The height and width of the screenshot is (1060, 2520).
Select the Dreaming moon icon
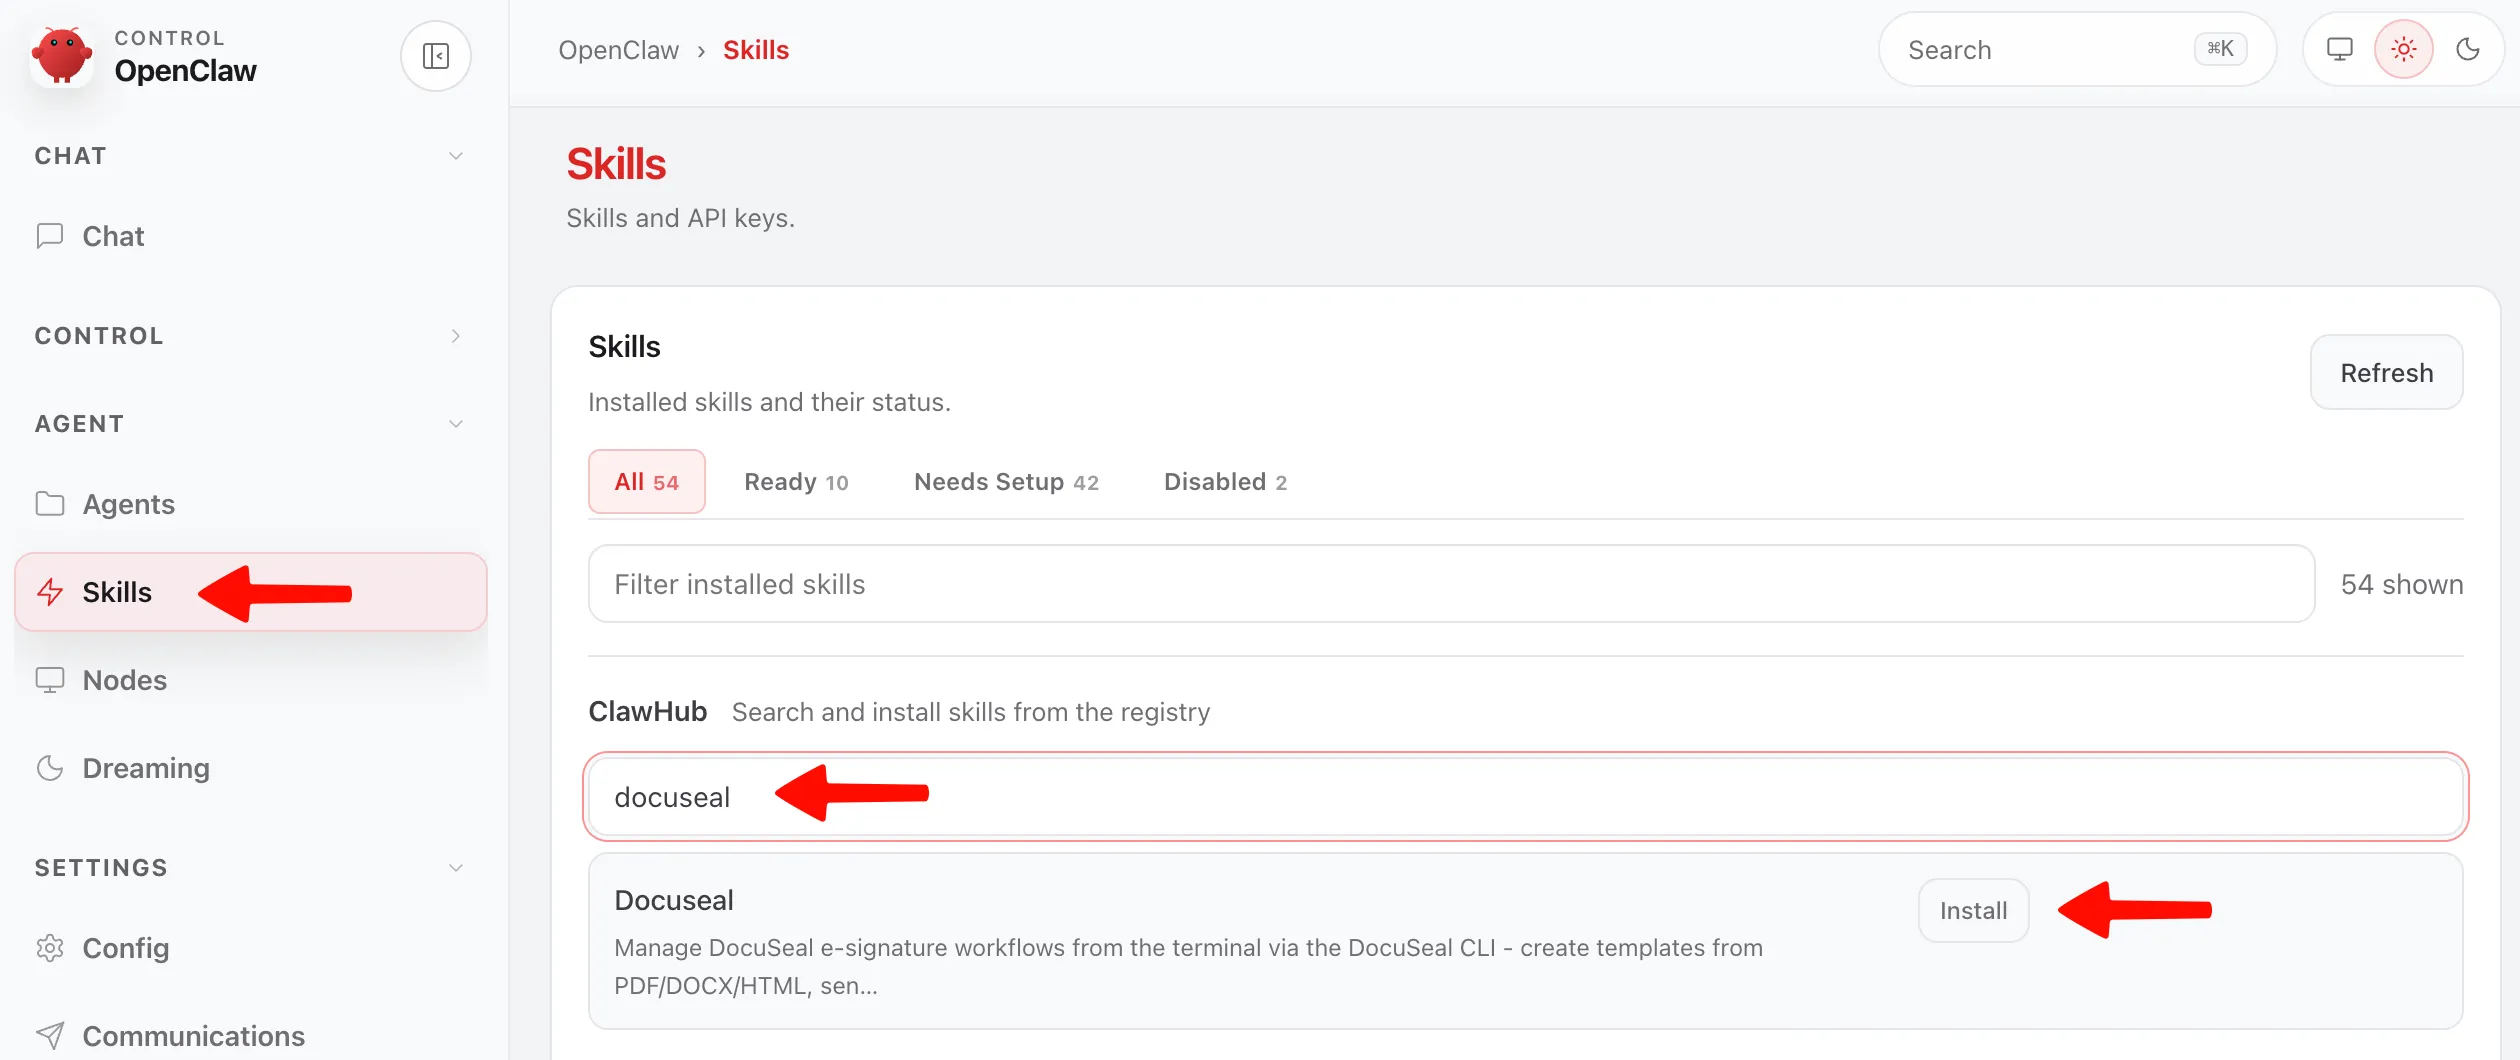click(x=50, y=767)
